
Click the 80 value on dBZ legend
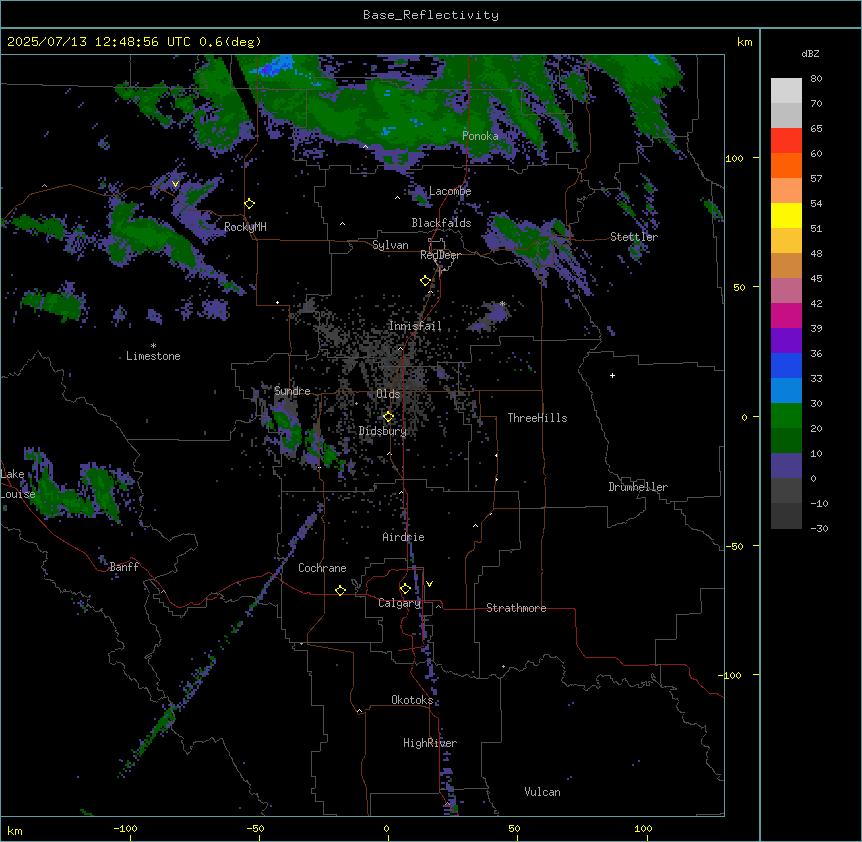(816, 79)
